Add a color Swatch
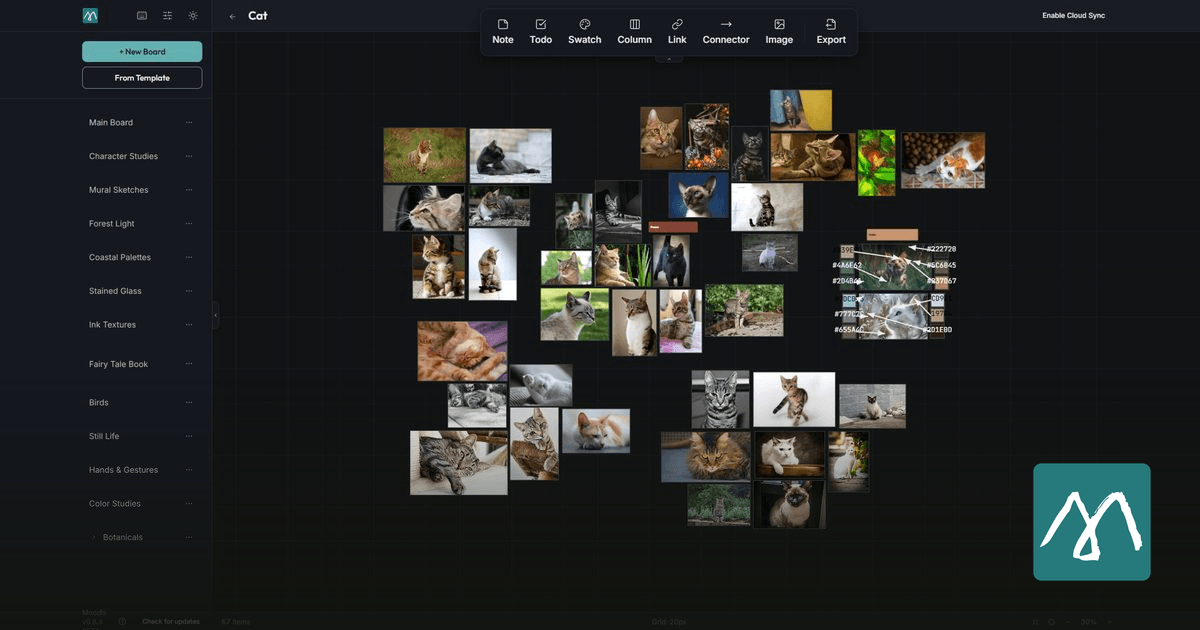The width and height of the screenshot is (1200, 630). pyautogui.click(x=585, y=32)
